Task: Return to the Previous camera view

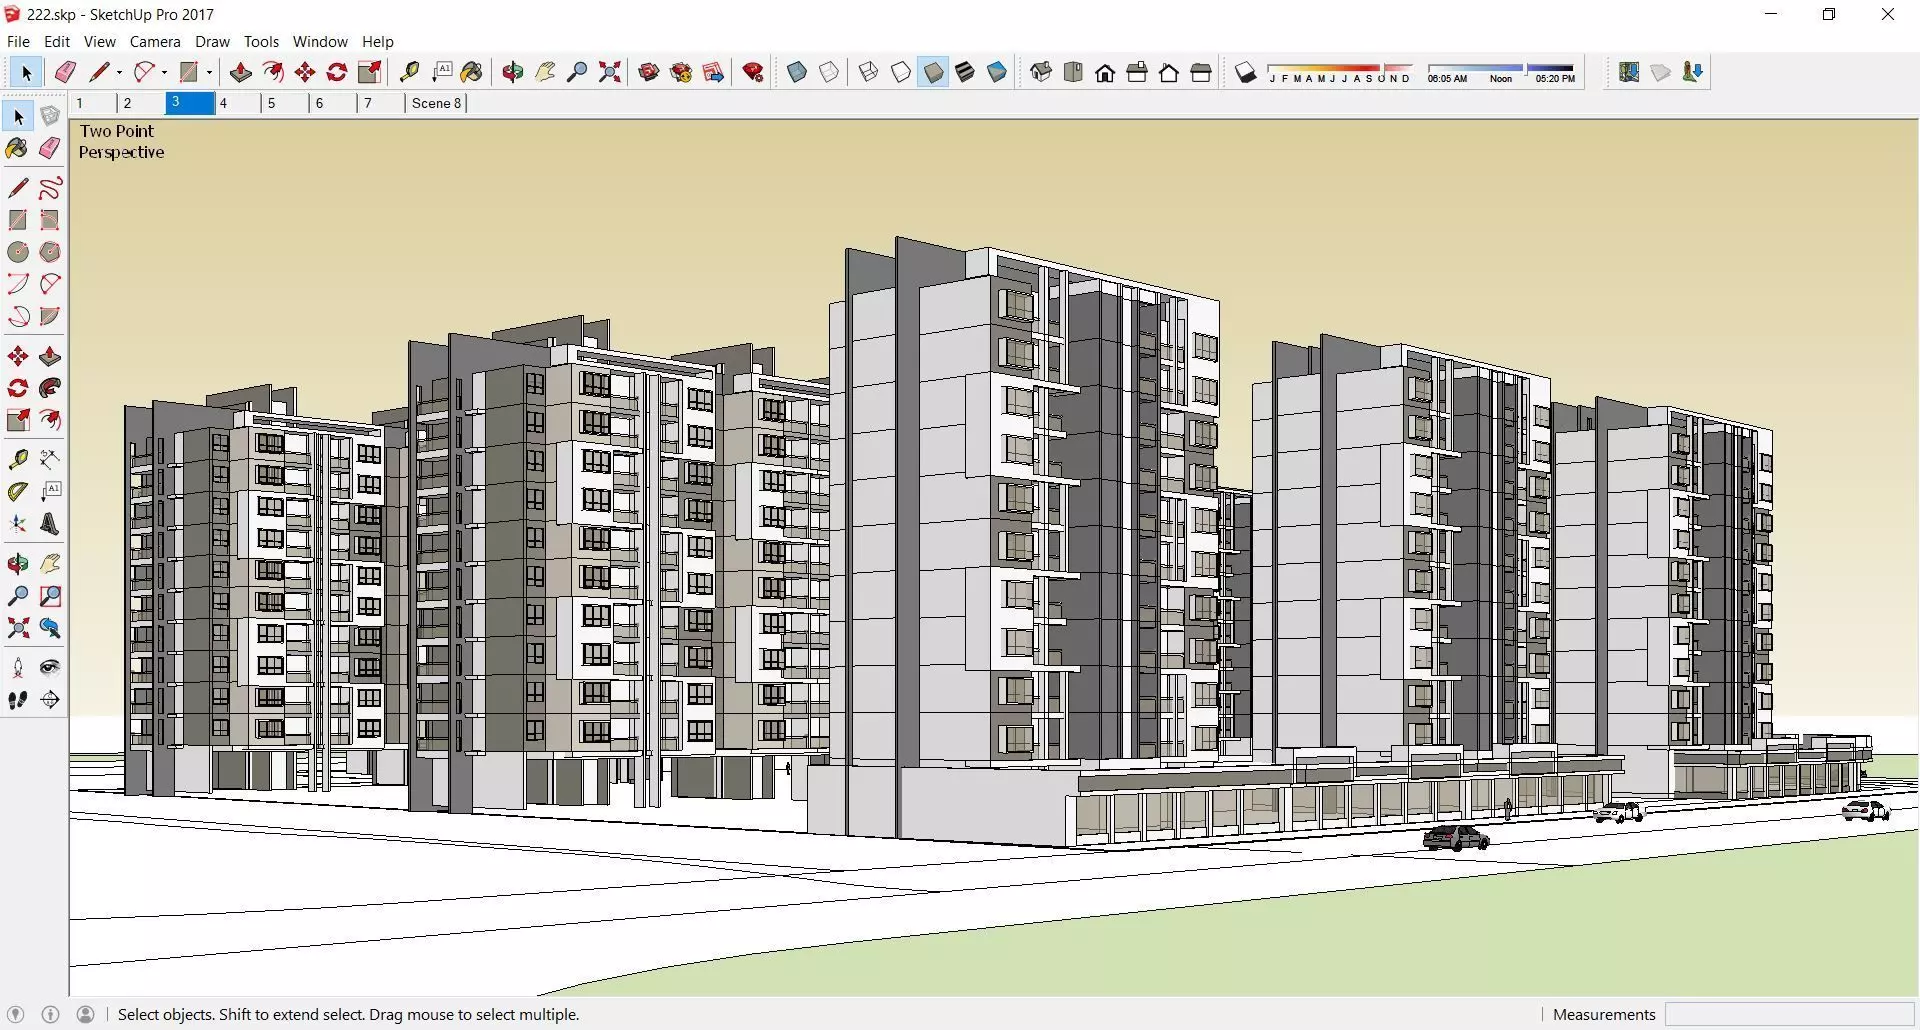Action: coord(50,628)
